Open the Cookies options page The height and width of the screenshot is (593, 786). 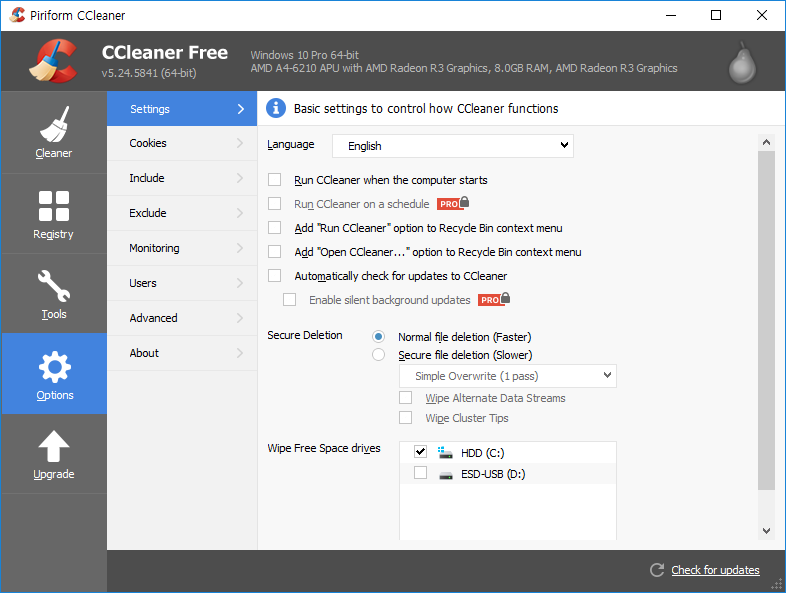(182, 143)
